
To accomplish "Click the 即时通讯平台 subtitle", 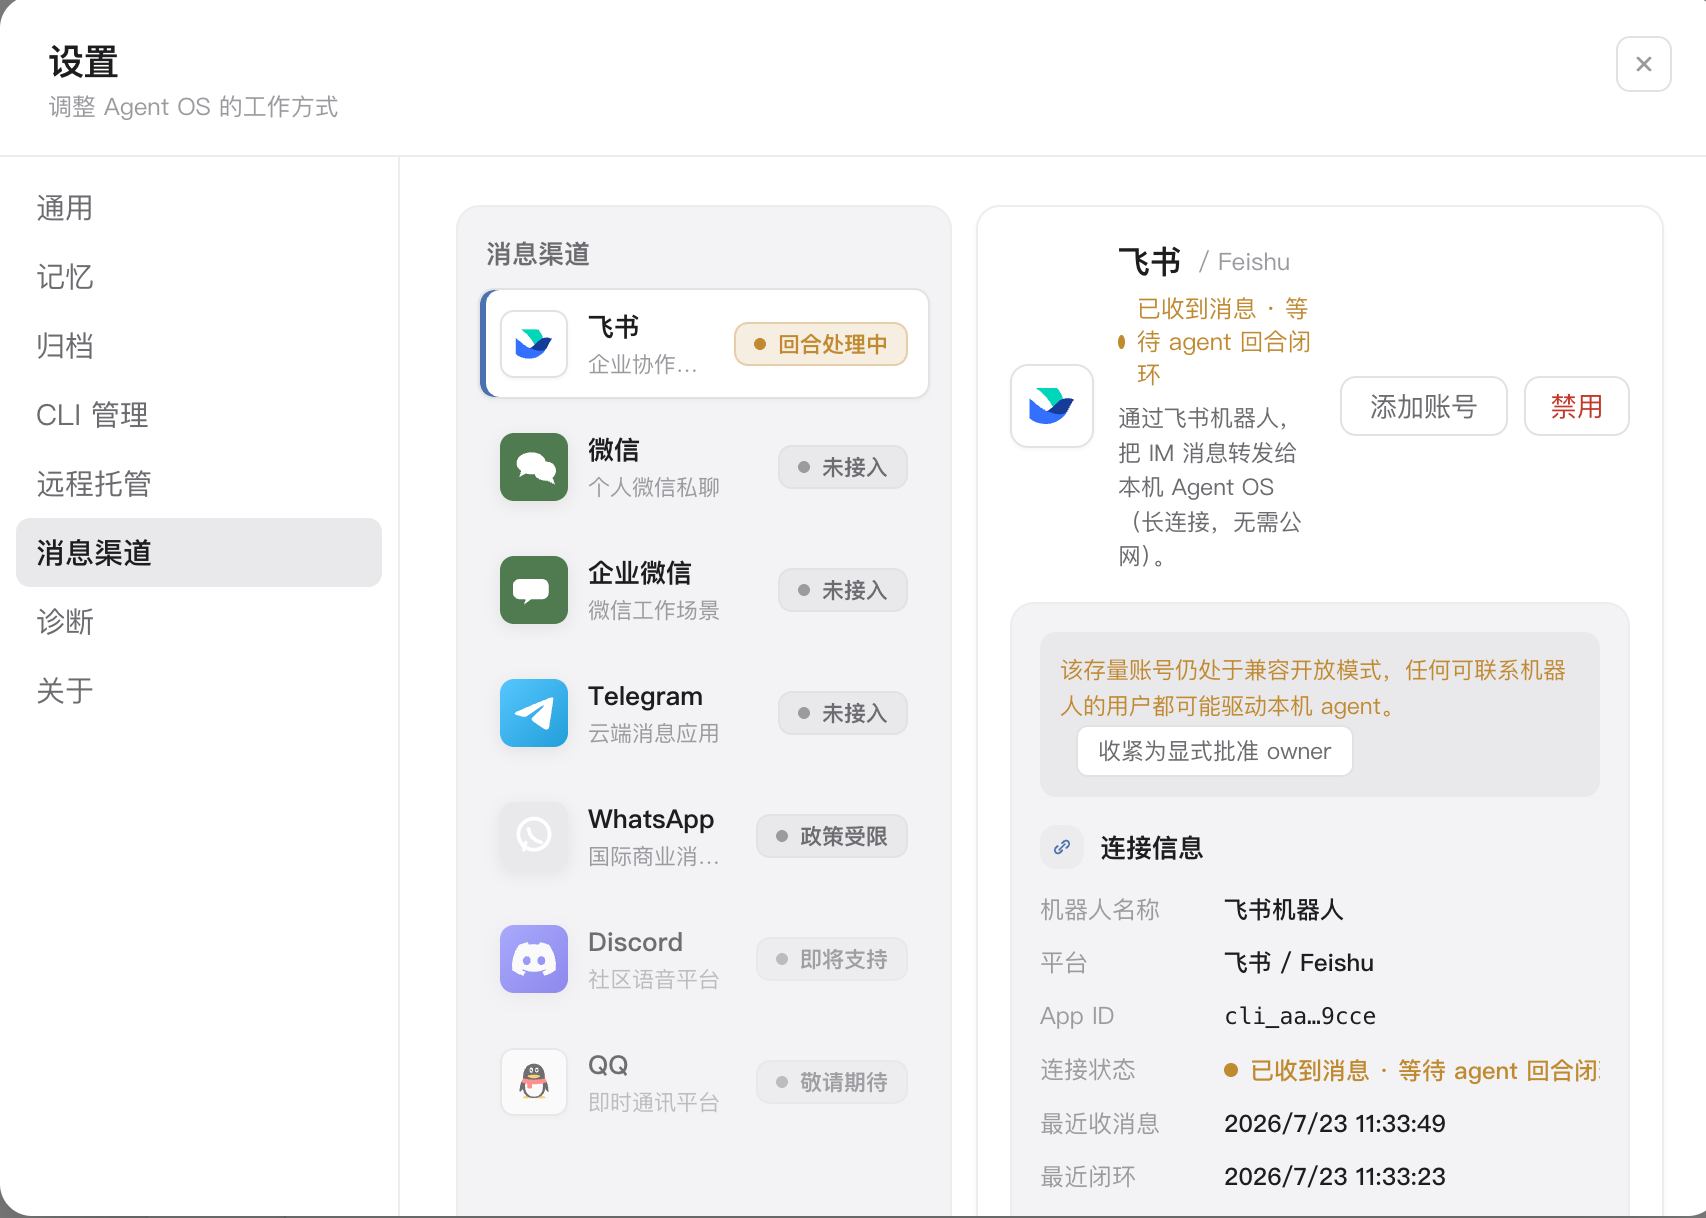I will pos(654,1102).
